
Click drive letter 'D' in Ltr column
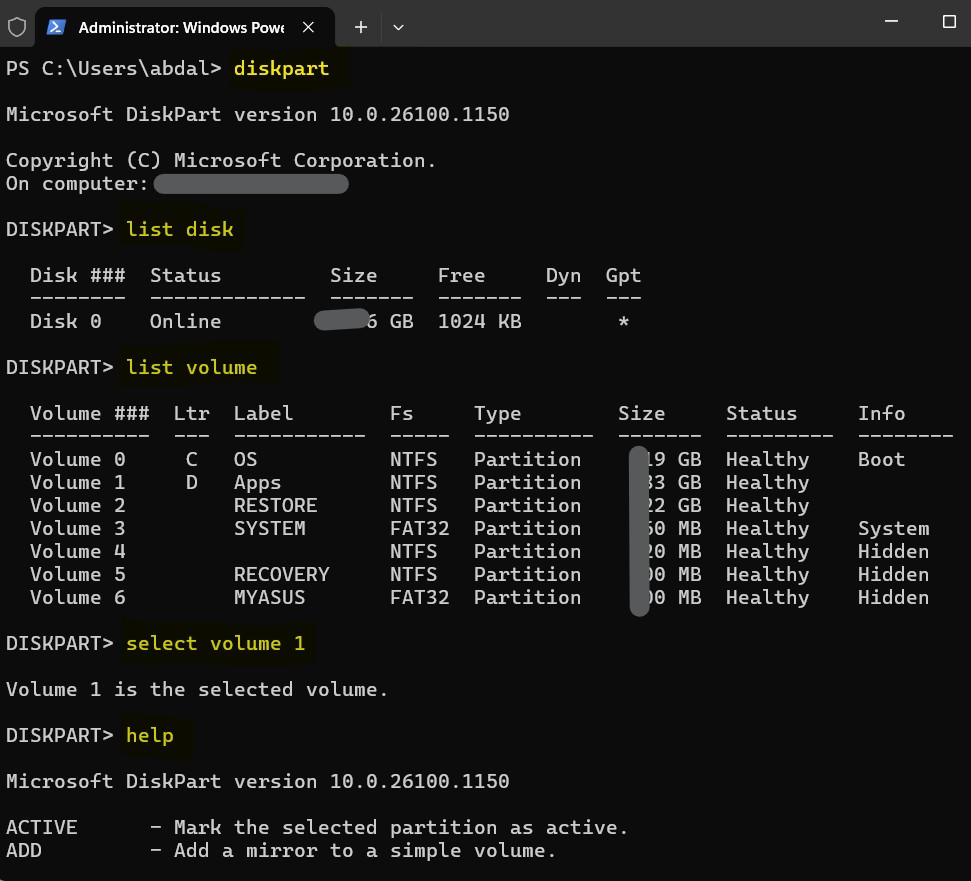pyautogui.click(x=191, y=482)
